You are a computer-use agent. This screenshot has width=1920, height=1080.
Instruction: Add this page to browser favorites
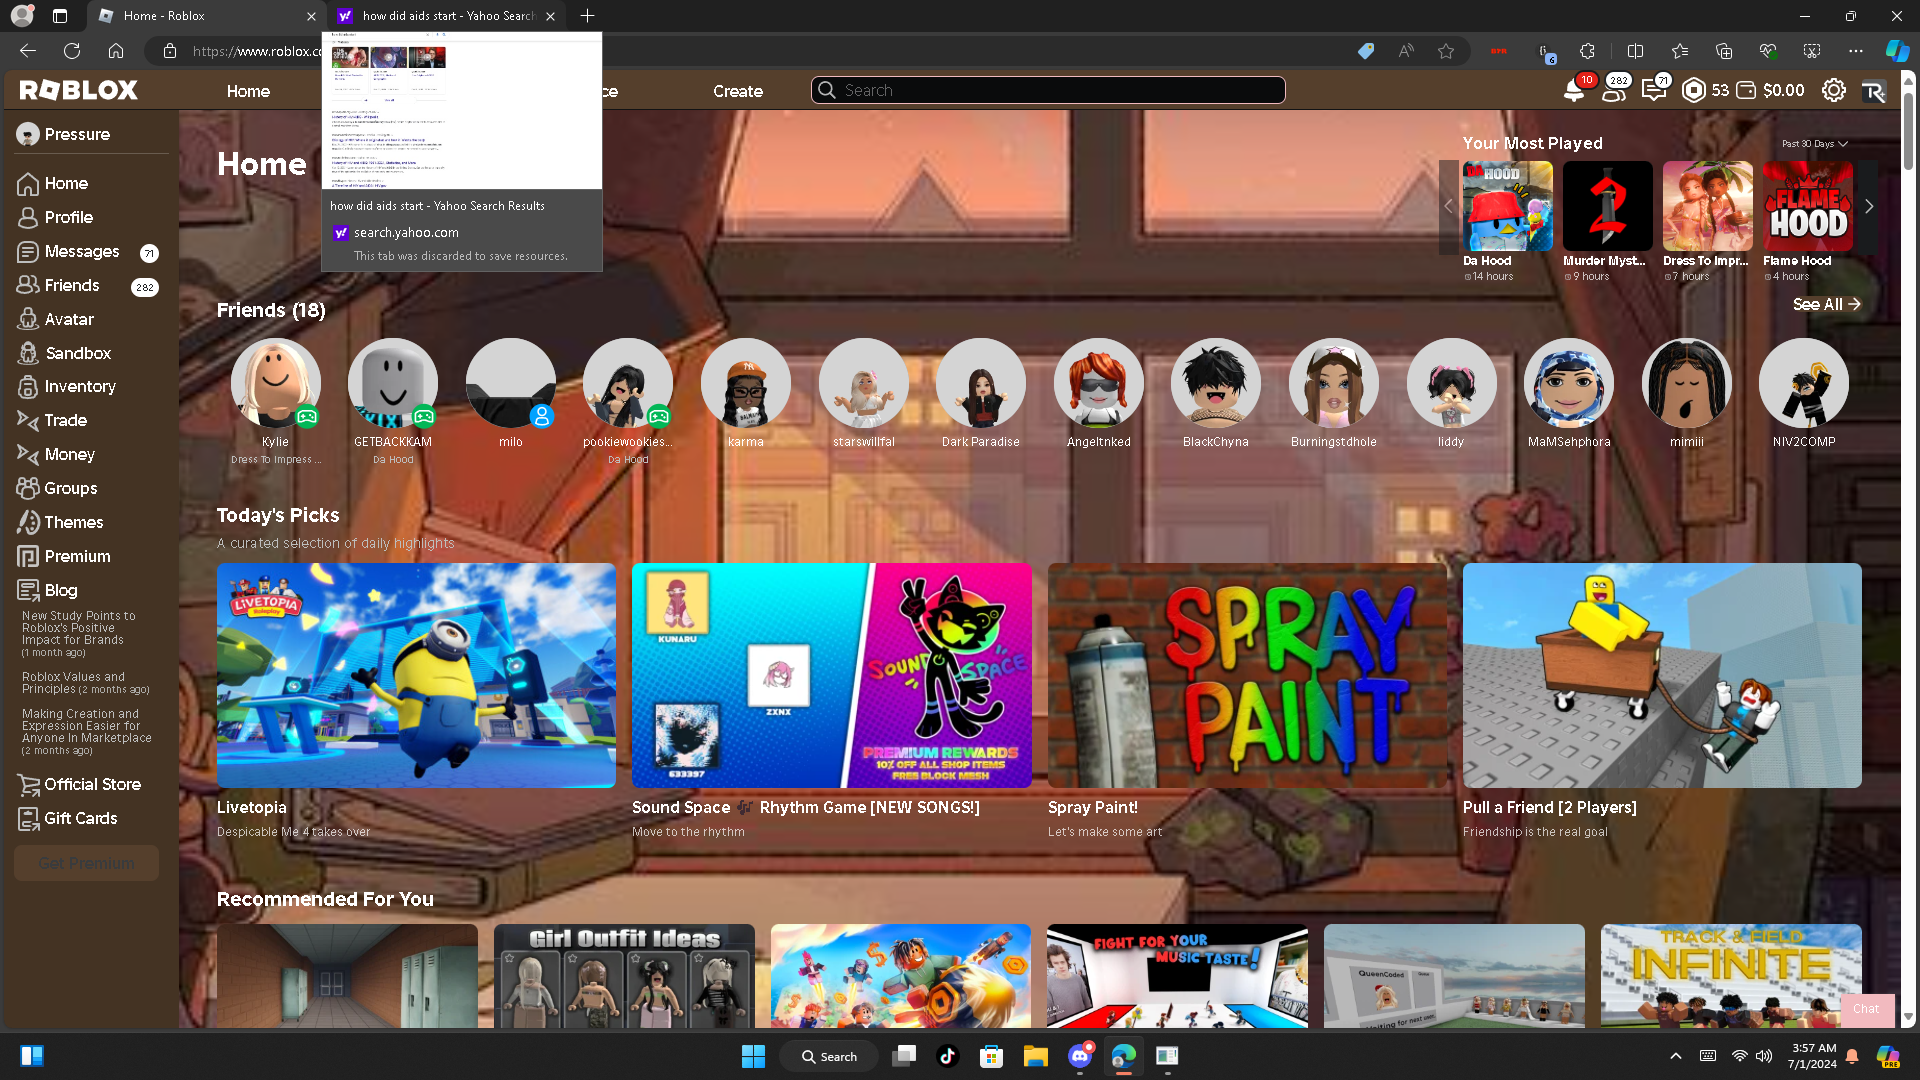pos(1446,51)
